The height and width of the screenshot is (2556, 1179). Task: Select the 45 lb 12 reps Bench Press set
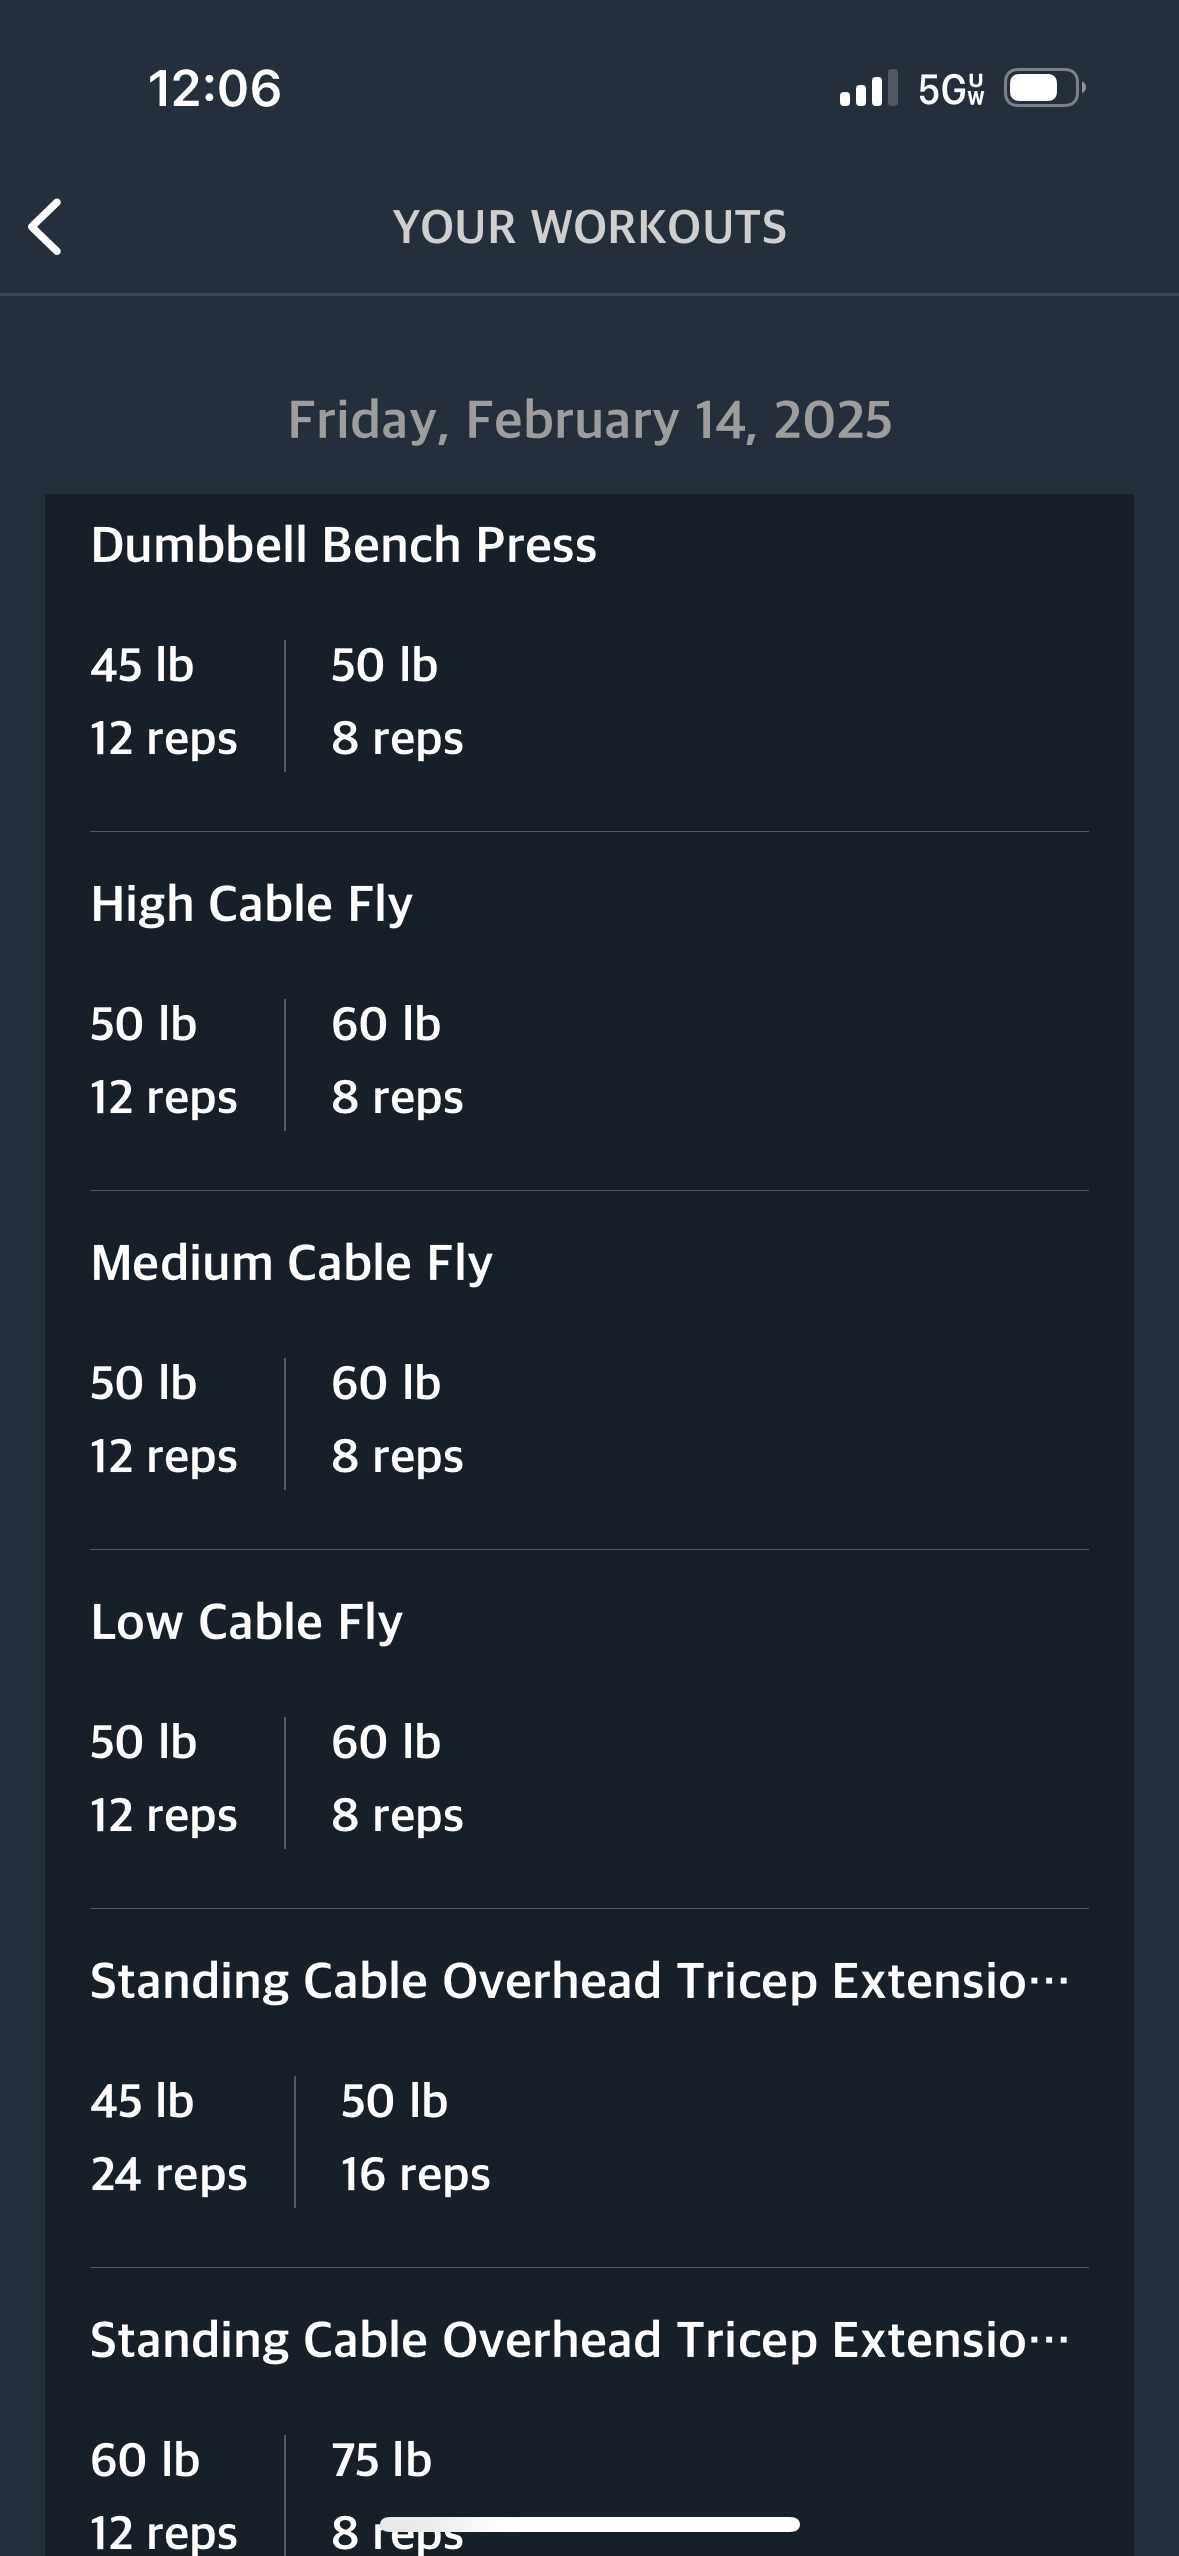pyautogui.click(x=164, y=702)
